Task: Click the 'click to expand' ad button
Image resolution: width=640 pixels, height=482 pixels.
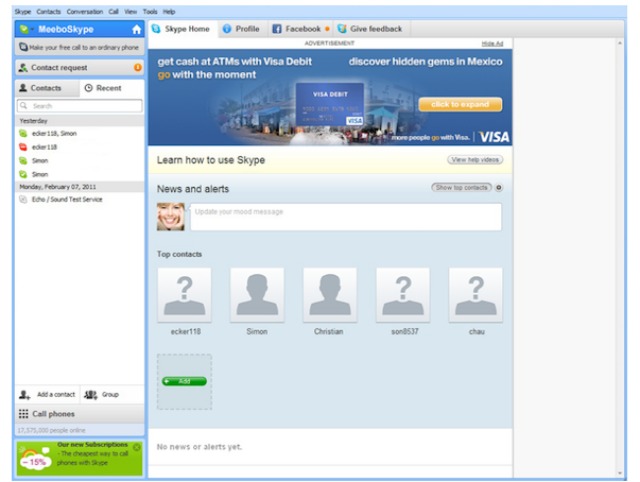Action: click(x=460, y=104)
